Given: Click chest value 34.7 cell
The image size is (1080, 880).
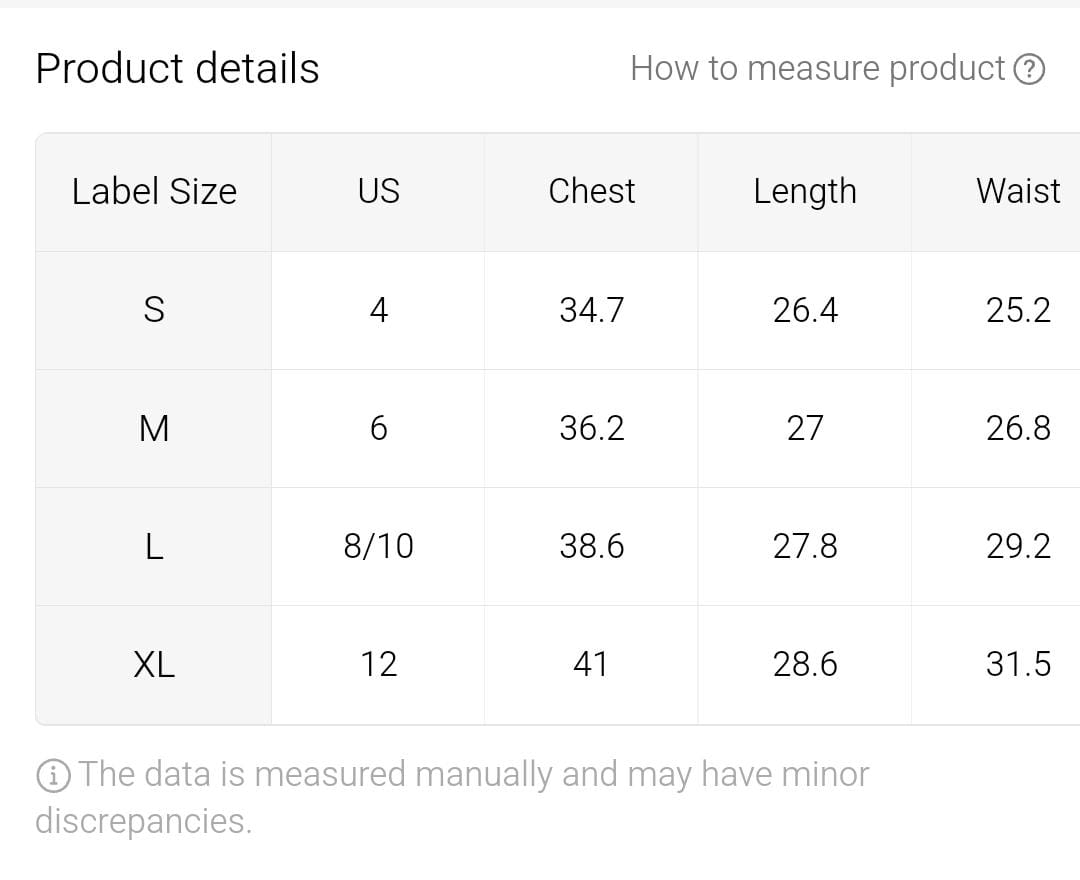Looking at the screenshot, I should pos(591,310).
